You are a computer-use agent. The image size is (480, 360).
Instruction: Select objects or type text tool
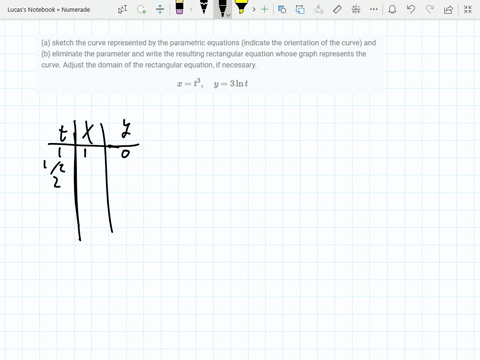pos(122,9)
